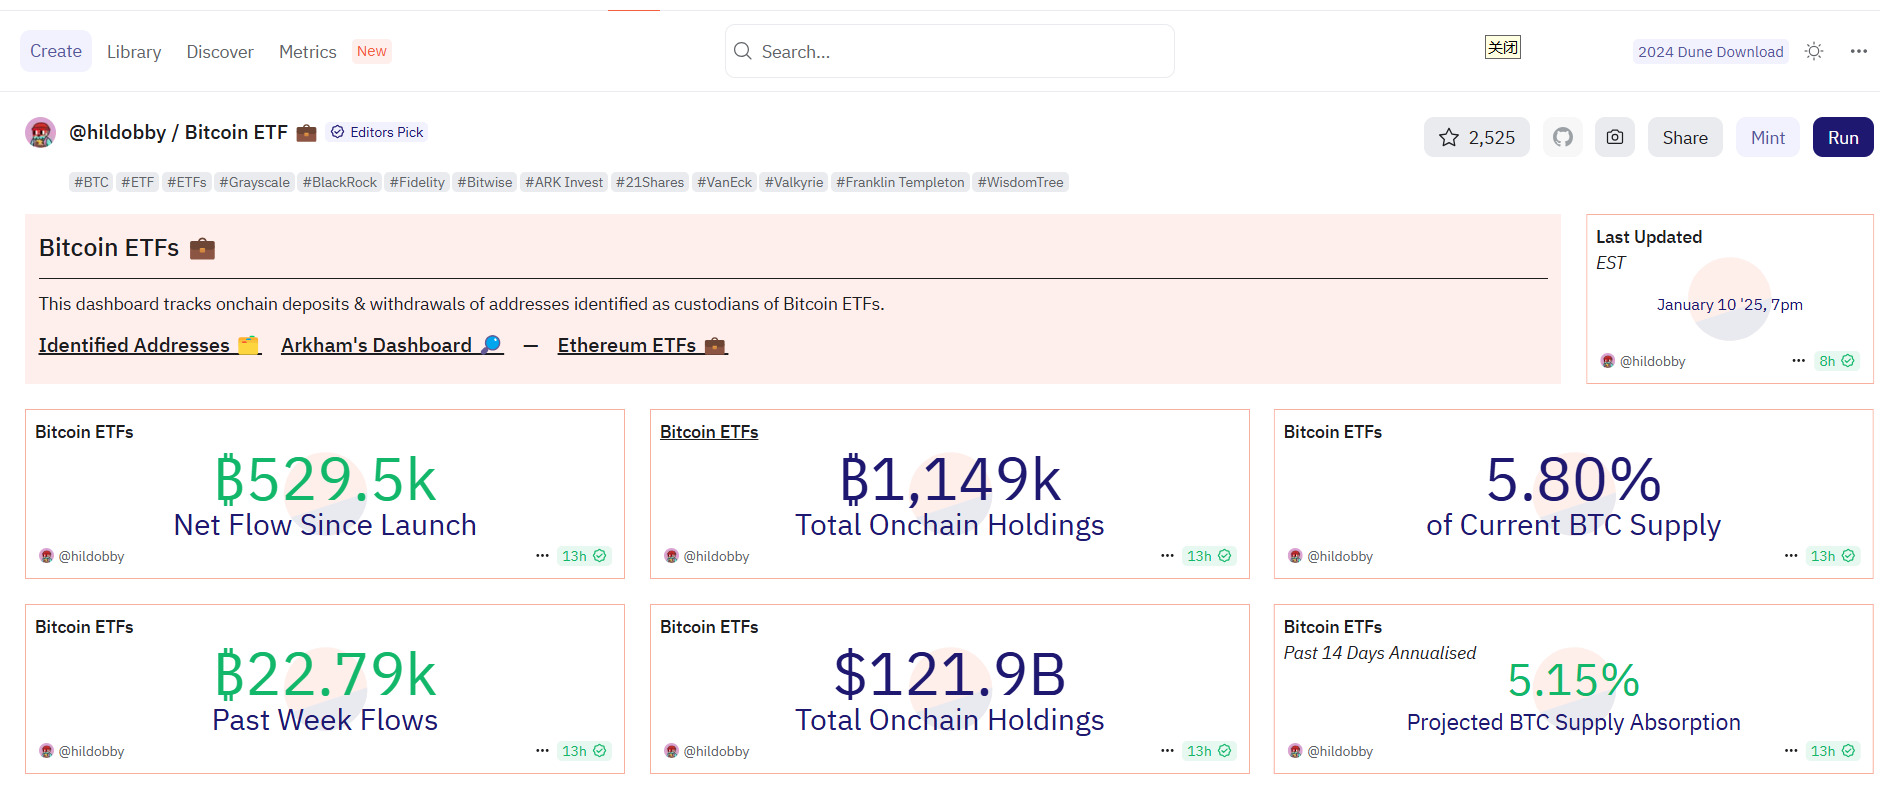Select the #Franklin Templeton tag
Viewport: 1880px width, 786px height.
[x=900, y=182]
